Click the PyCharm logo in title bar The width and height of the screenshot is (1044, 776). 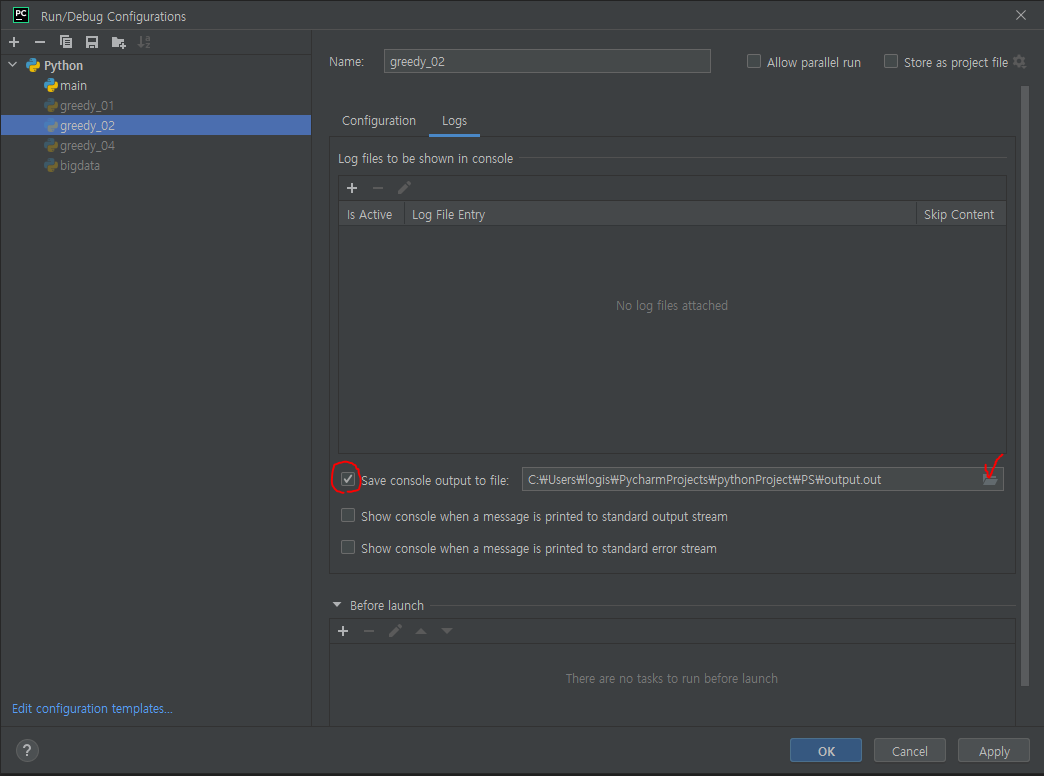pos(21,15)
